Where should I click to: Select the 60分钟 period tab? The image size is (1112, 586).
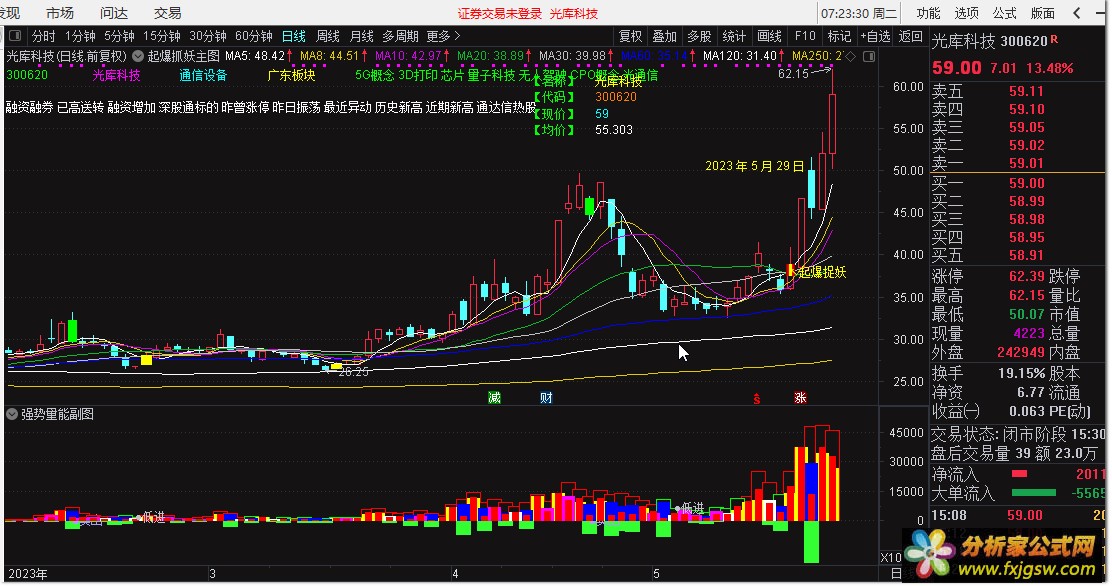254,35
